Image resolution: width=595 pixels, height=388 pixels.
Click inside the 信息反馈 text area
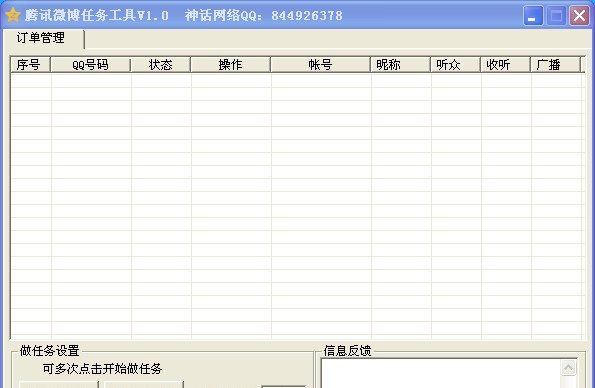[x=441, y=373]
